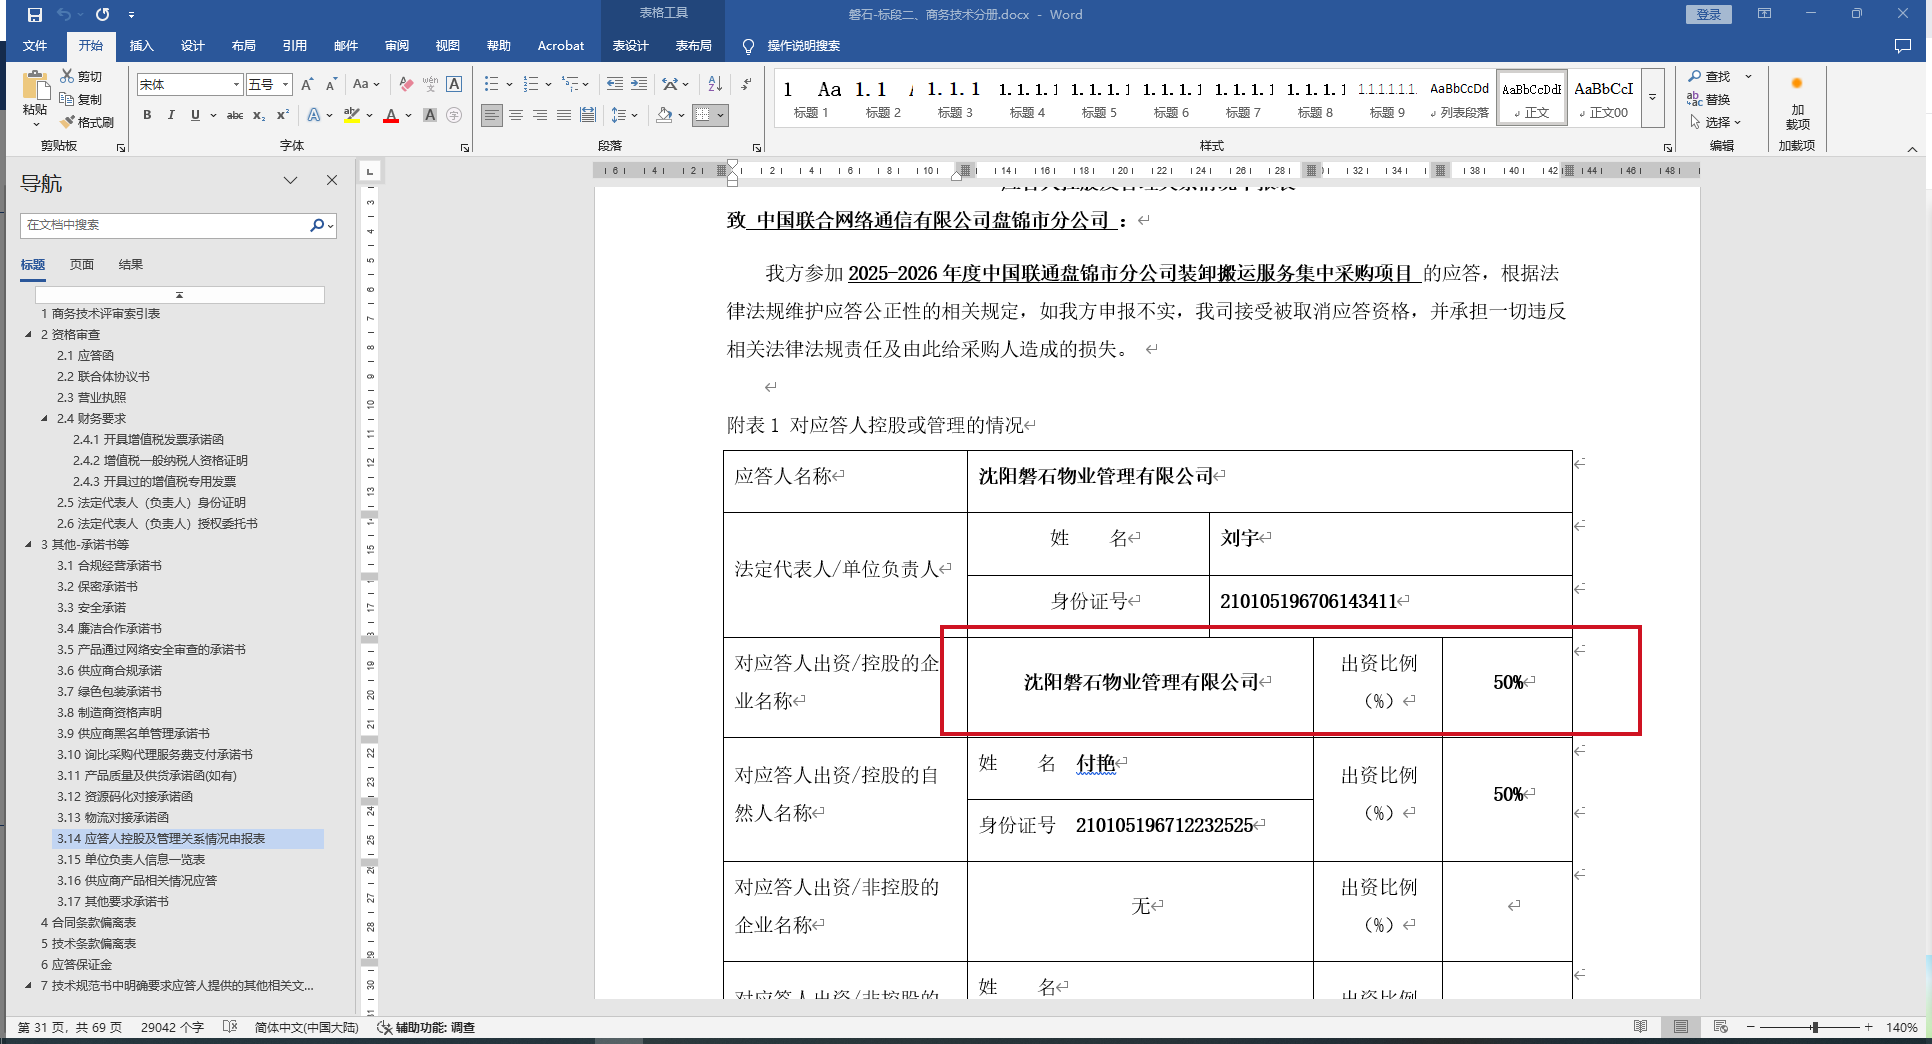
Task: Collapse the '2.4 财务要求' tree node
Action: point(44,419)
